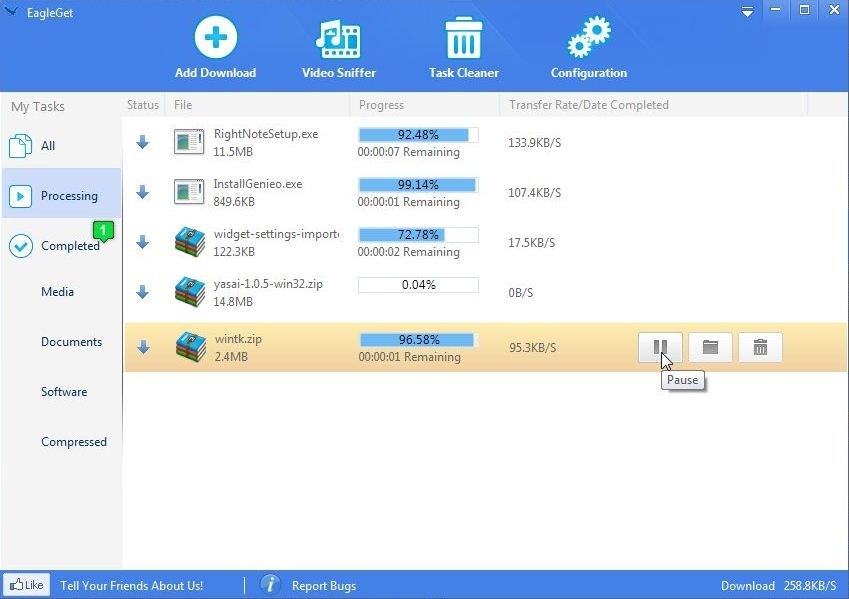
Task: Click the 107.4KB/S transfer rate
Action: coord(534,192)
